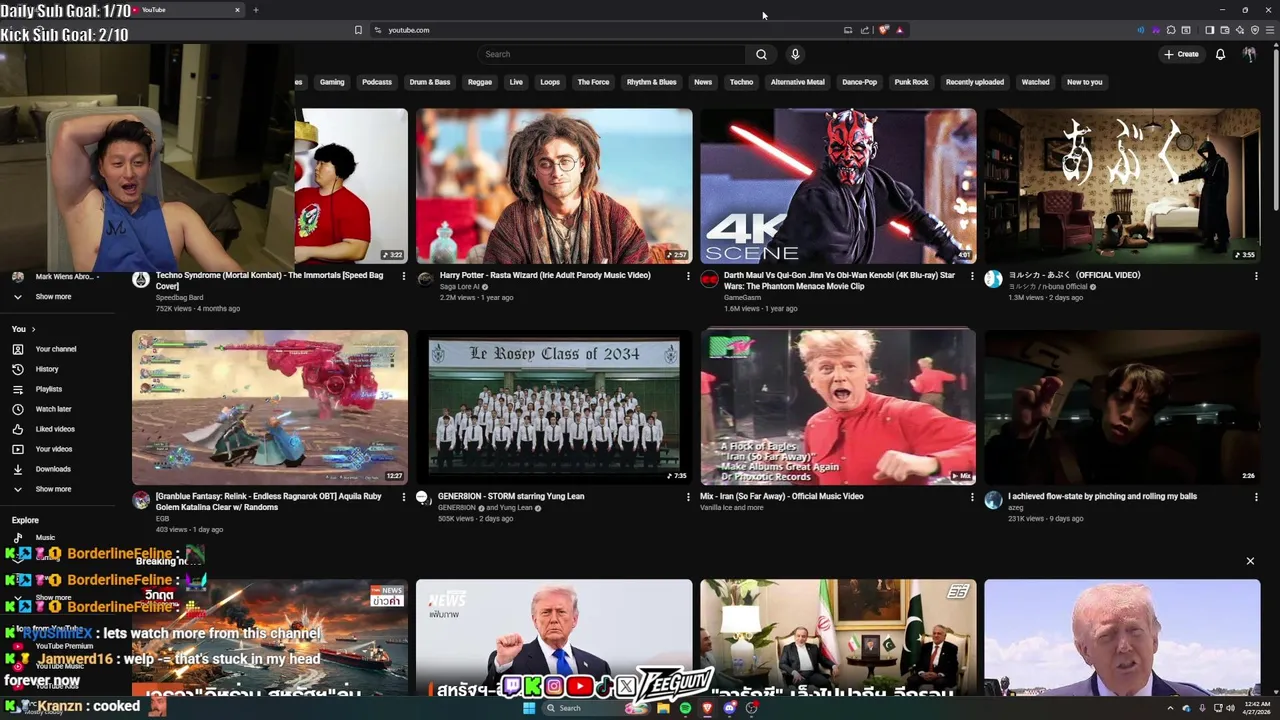Select the Watched filter chip
This screenshot has height=720, width=1280.
(1035, 82)
